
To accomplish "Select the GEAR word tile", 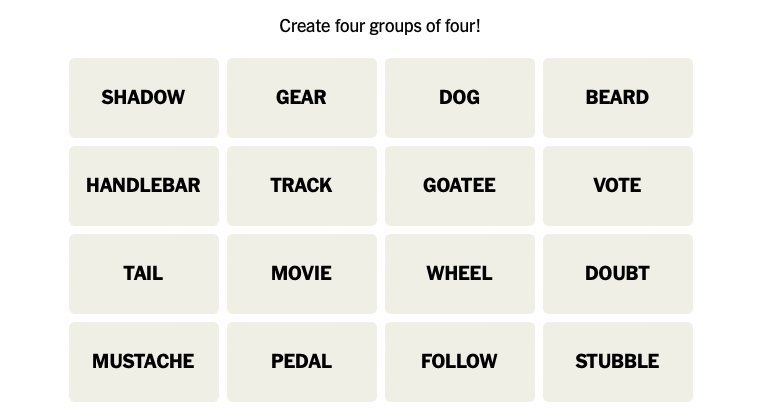I will [302, 98].
